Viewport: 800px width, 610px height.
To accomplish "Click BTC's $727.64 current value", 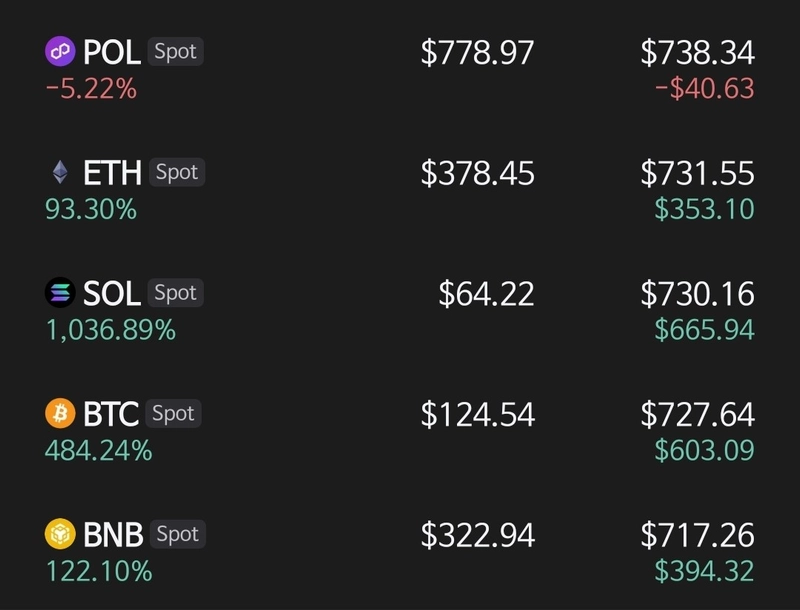I will 697,414.
